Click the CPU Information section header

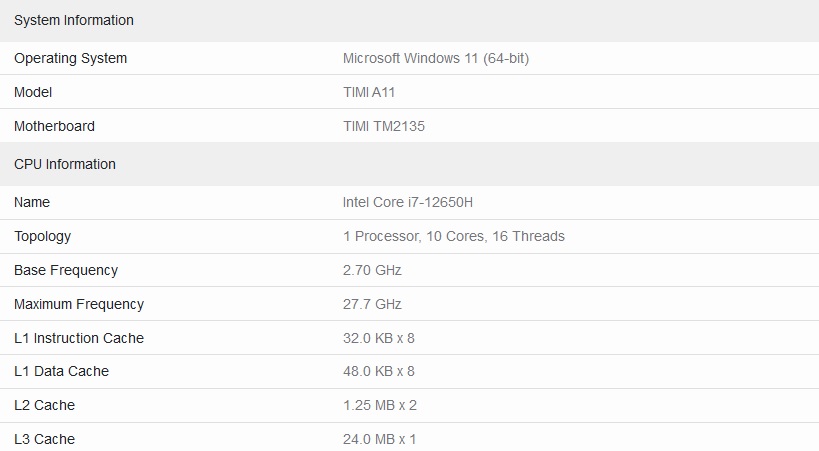click(65, 164)
